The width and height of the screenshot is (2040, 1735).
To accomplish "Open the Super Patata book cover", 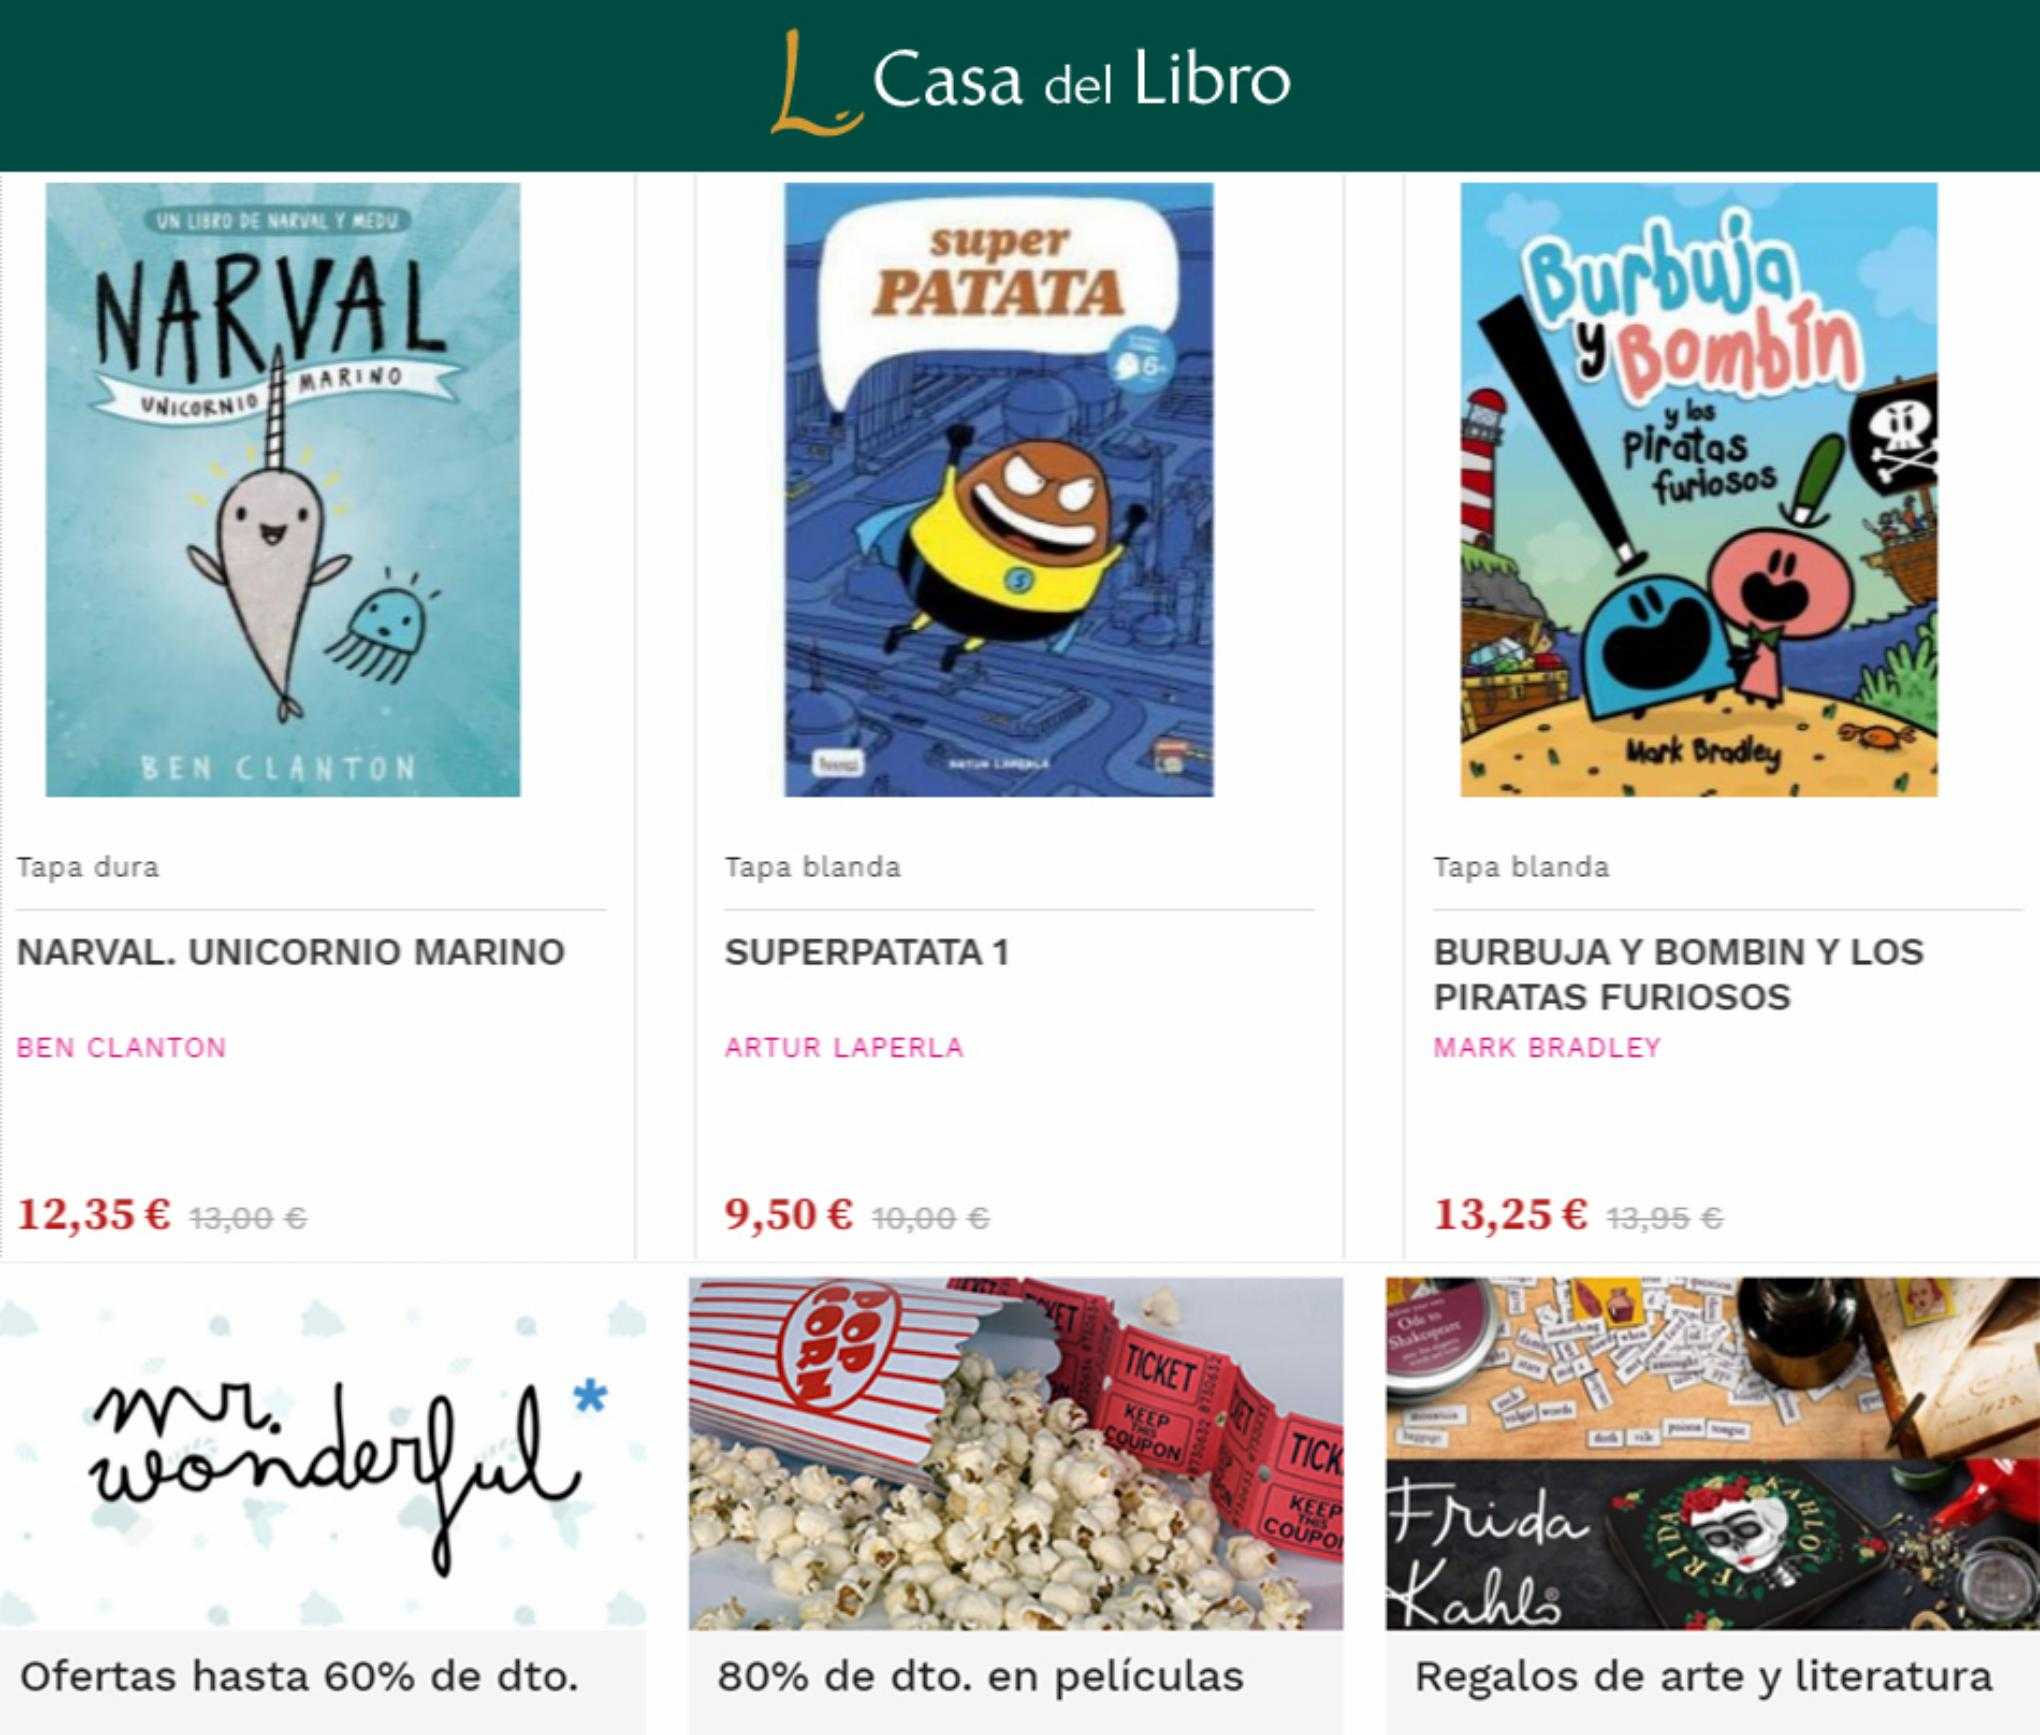I will 999,489.
